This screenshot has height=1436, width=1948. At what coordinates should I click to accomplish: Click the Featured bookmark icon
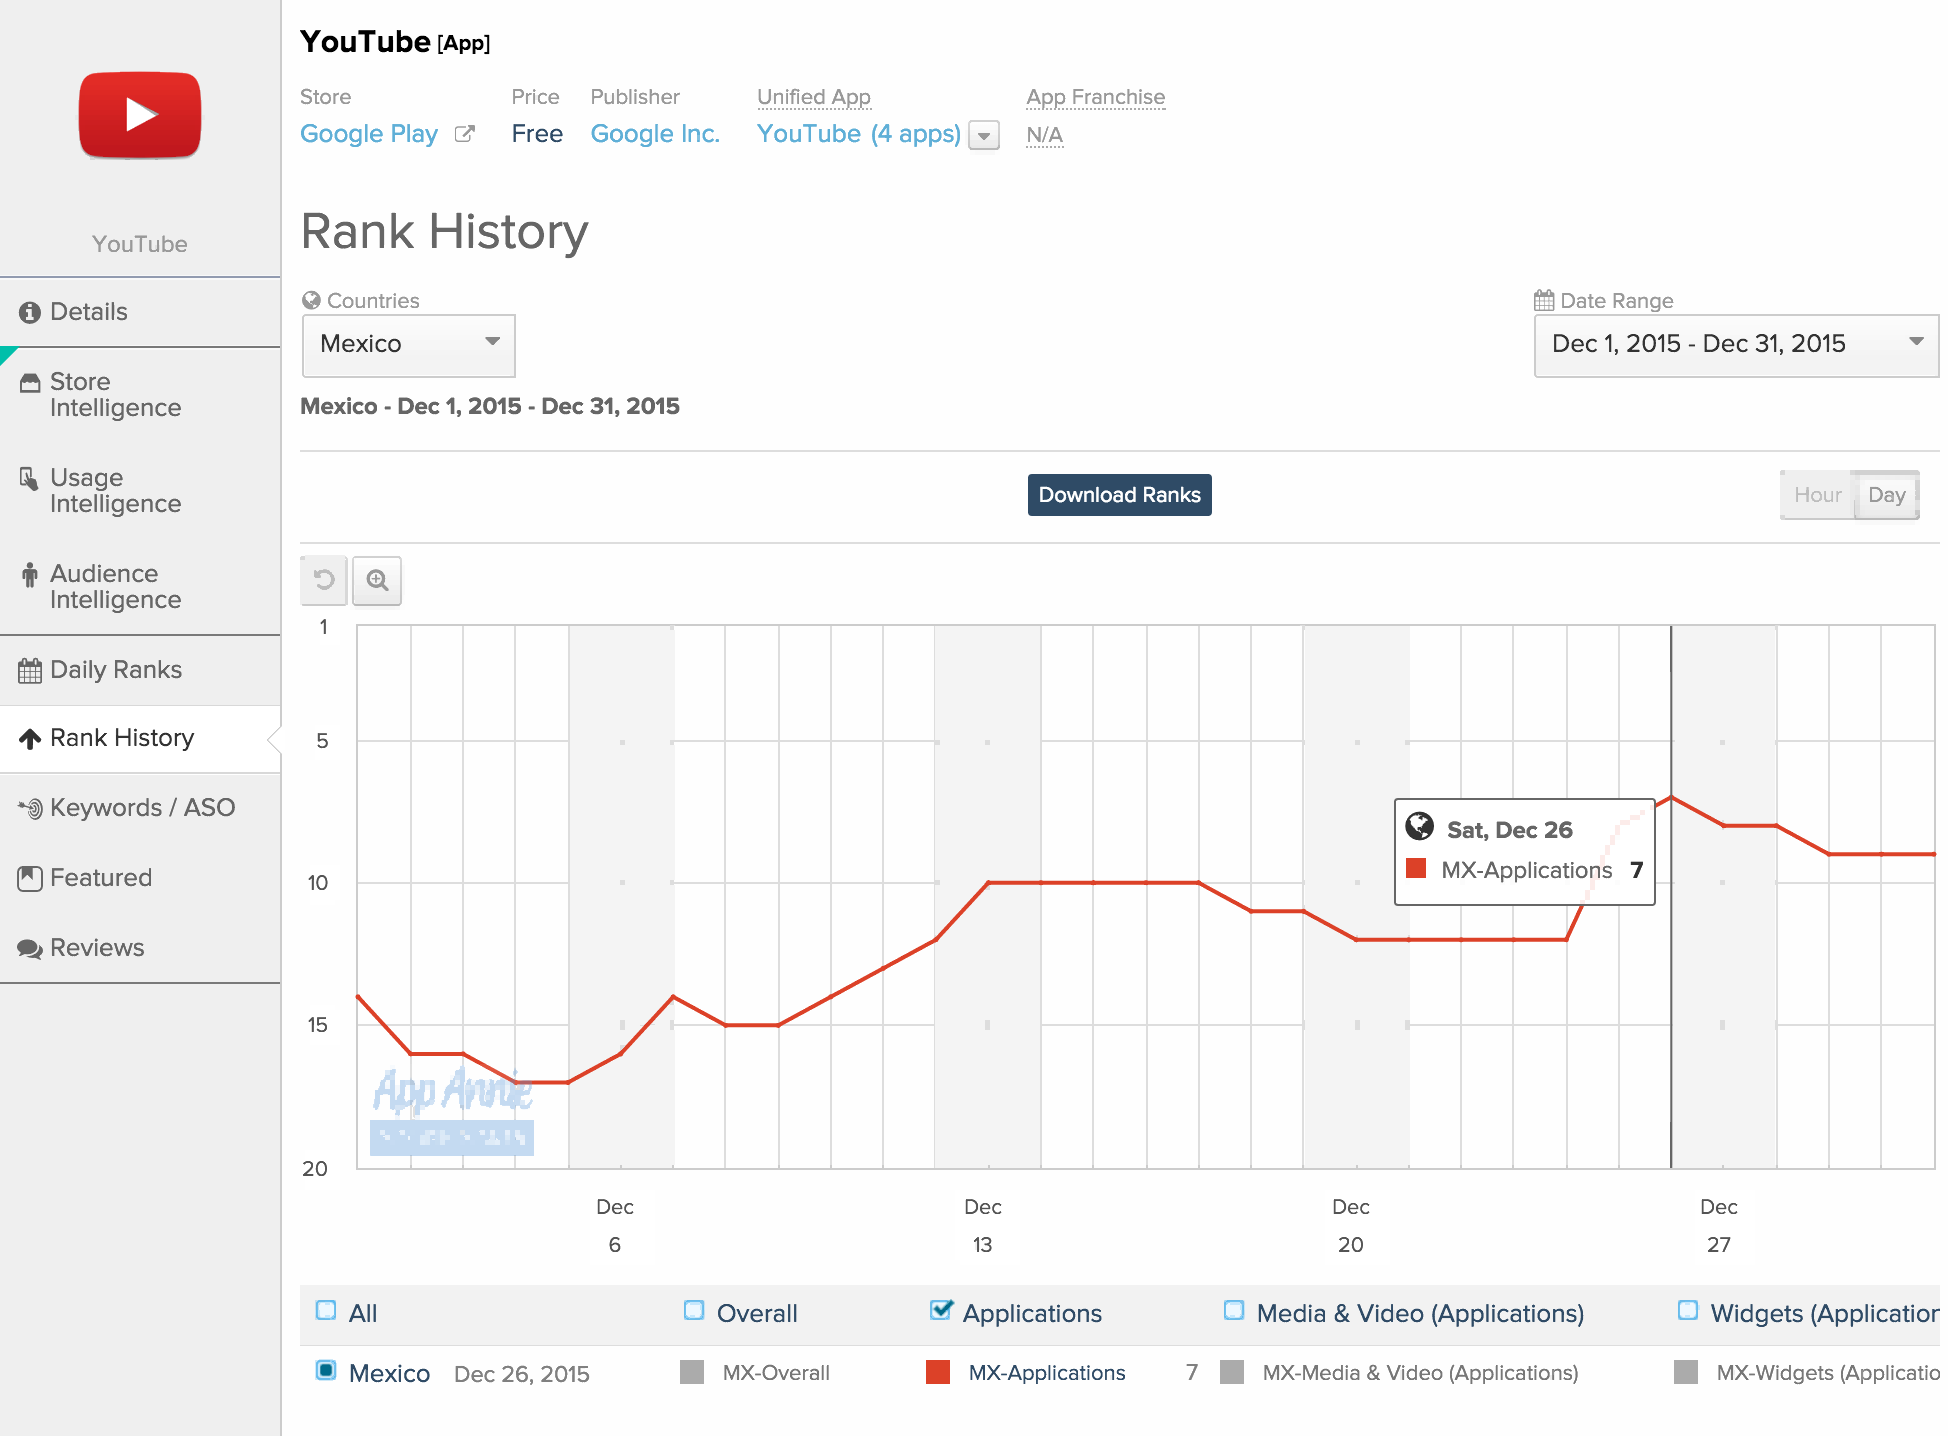30,878
